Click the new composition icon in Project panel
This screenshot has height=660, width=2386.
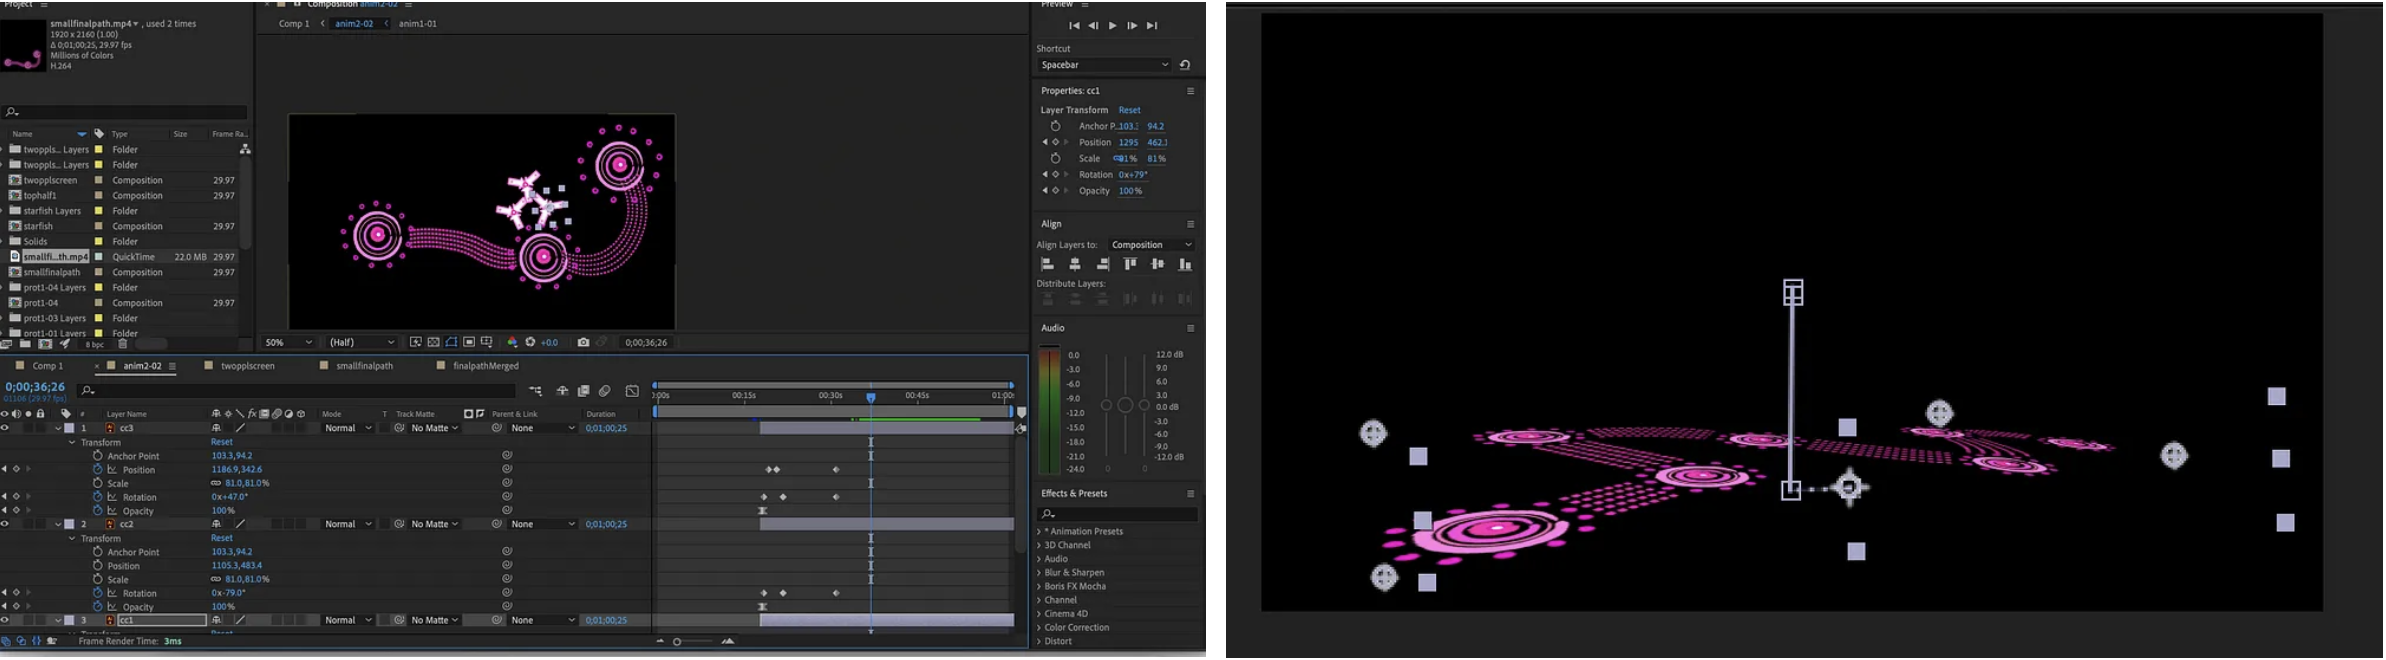[45, 344]
